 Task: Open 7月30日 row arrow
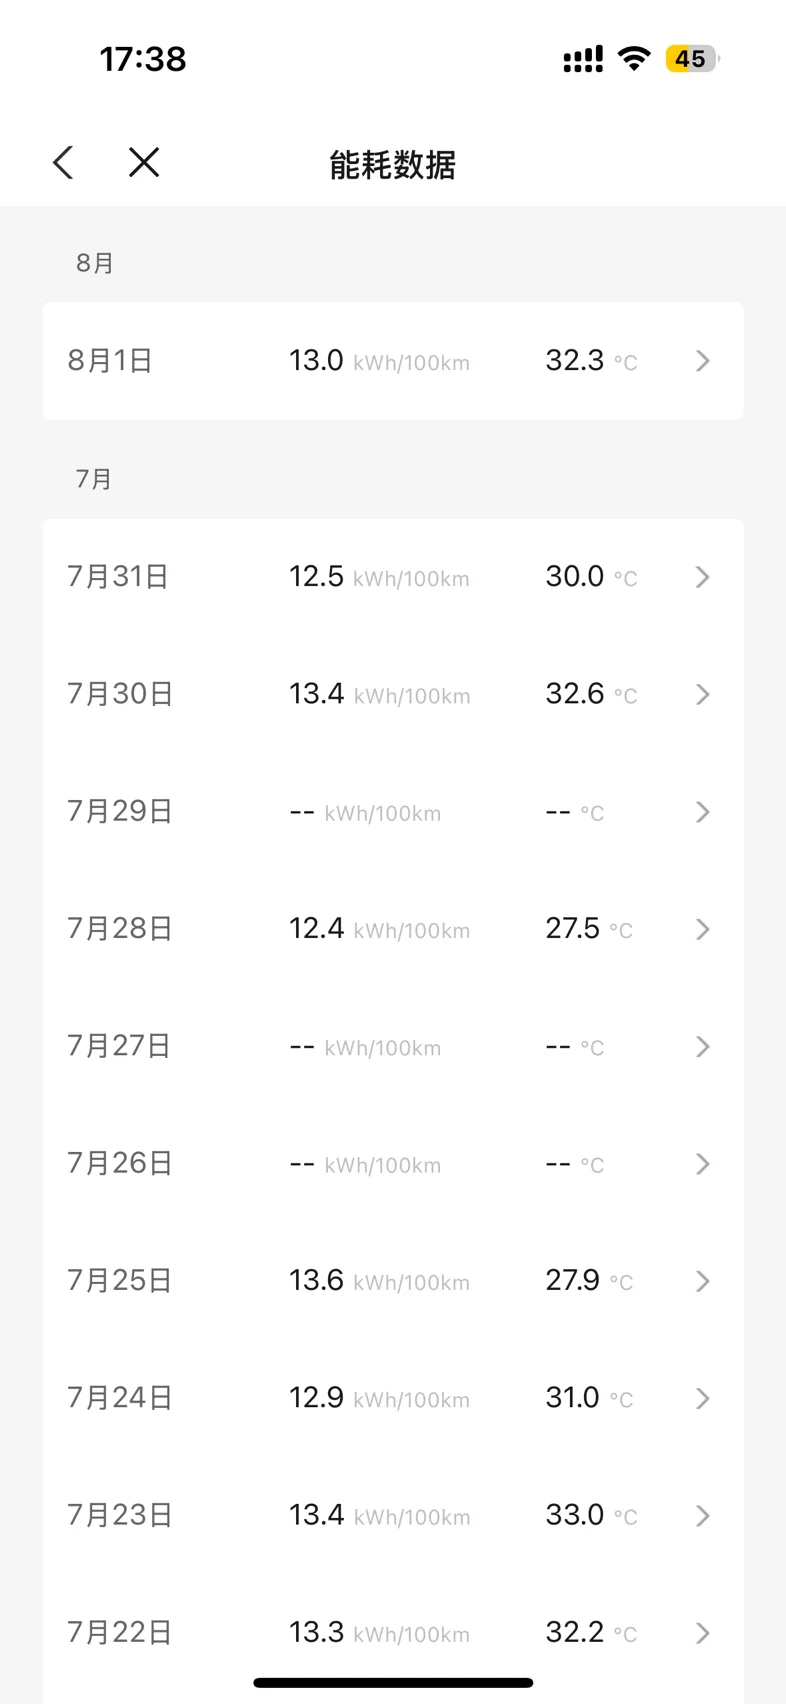point(703,694)
